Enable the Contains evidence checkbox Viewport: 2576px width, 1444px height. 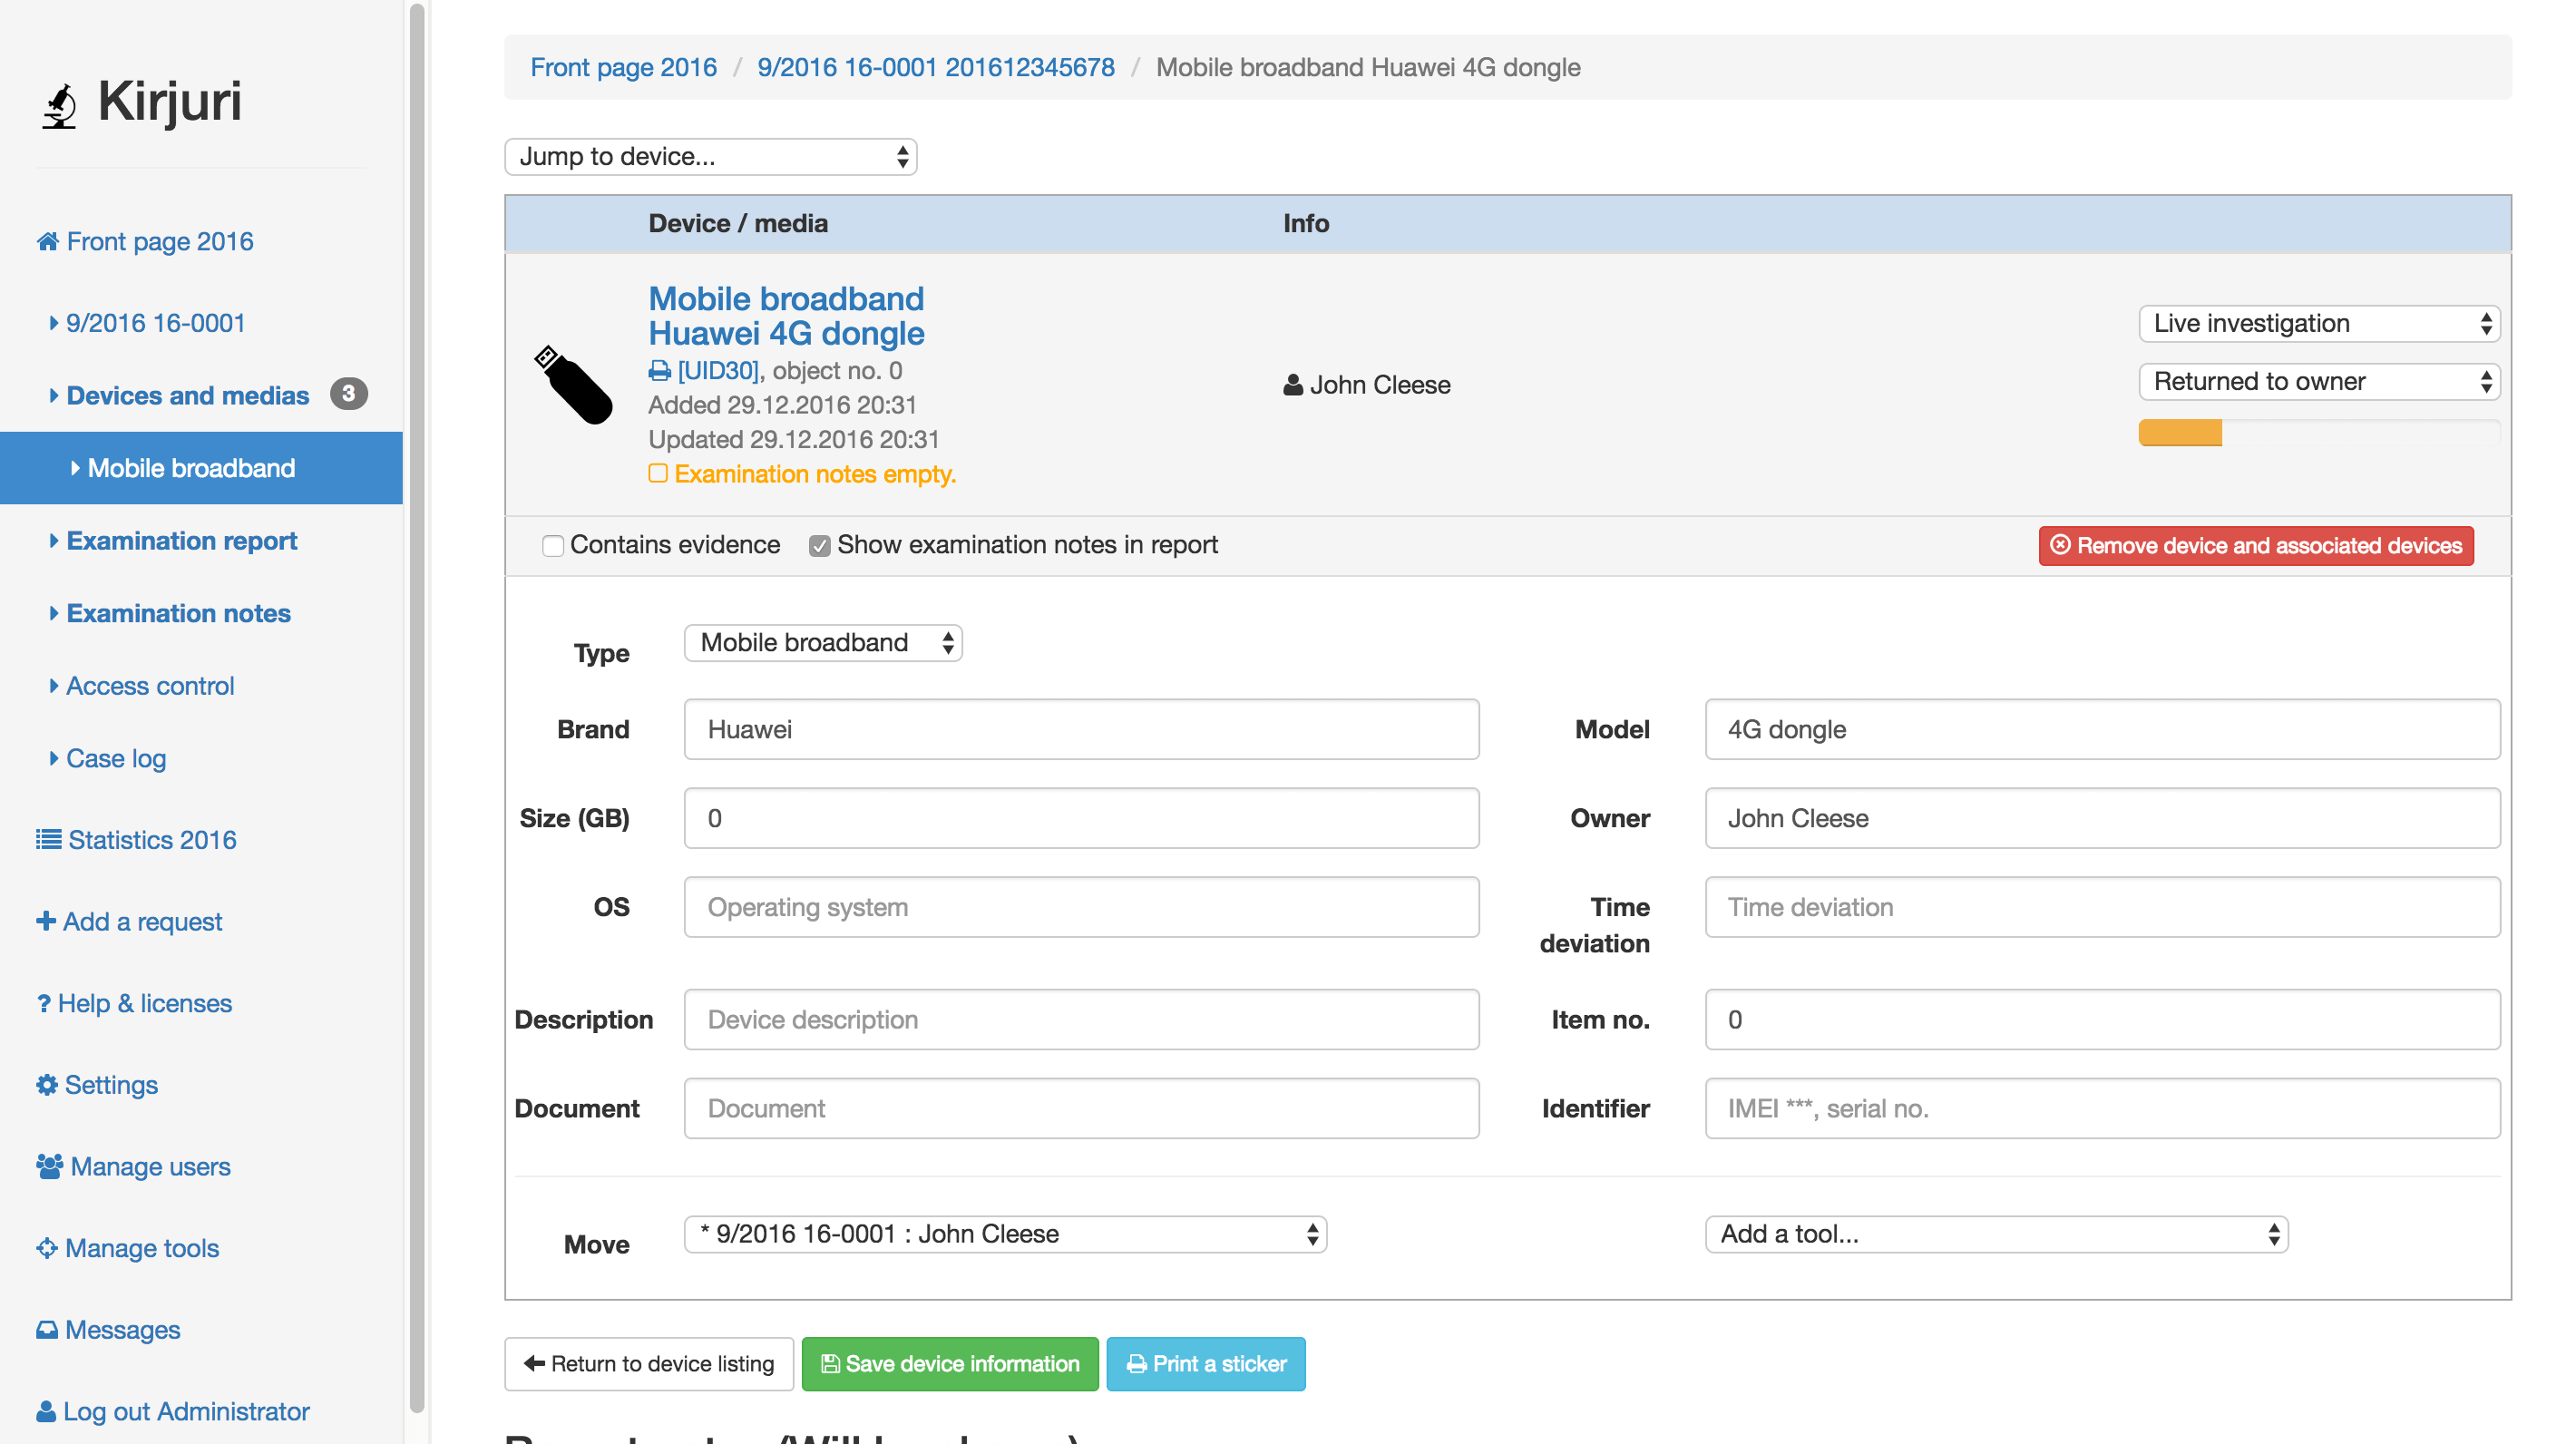pyautogui.click(x=552, y=545)
